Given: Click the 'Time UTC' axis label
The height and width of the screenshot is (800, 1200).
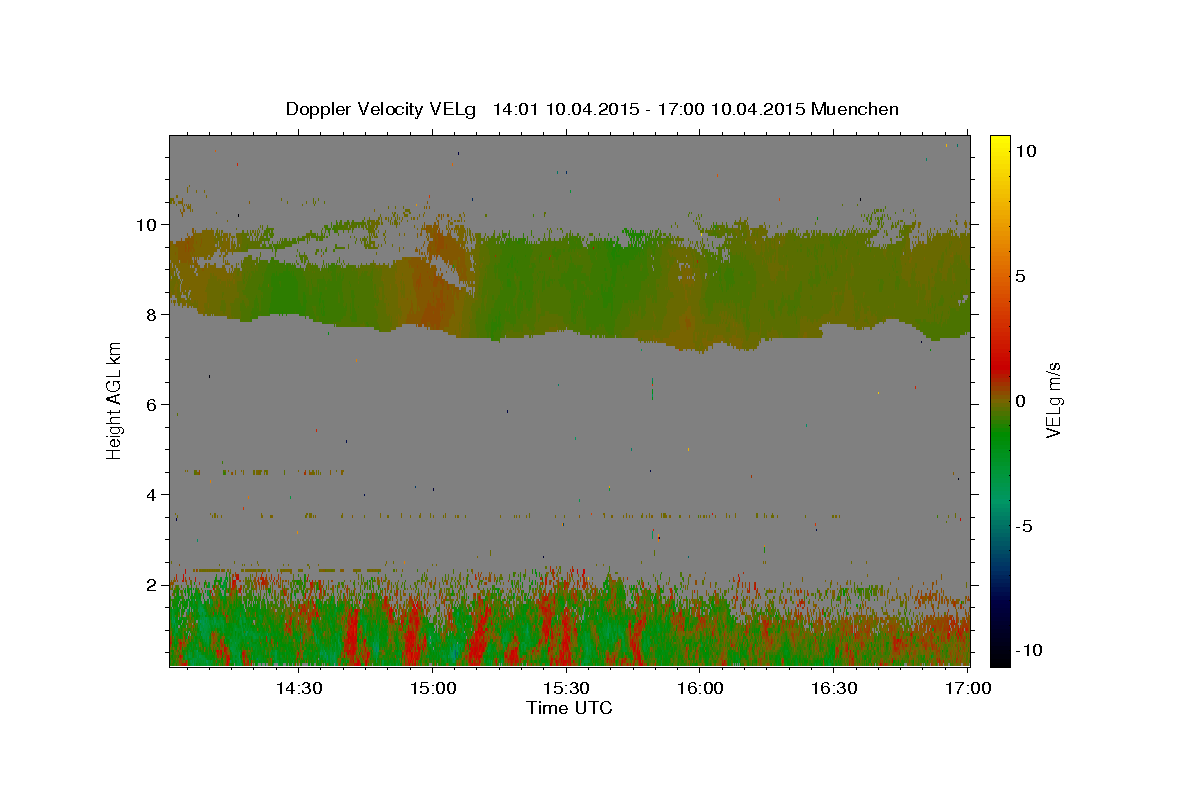Looking at the screenshot, I should [x=569, y=708].
